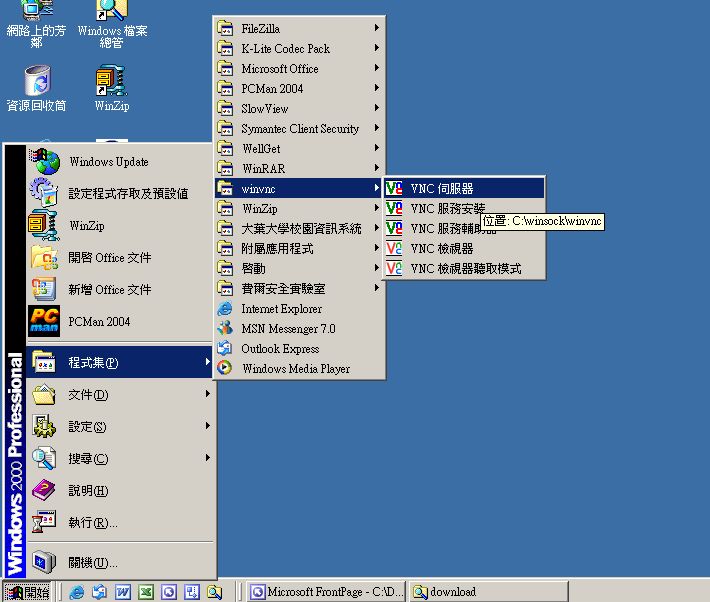Expand 費爾安全實驗室 submenu arrow
This screenshot has width=710, height=602.
coord(376,288)
